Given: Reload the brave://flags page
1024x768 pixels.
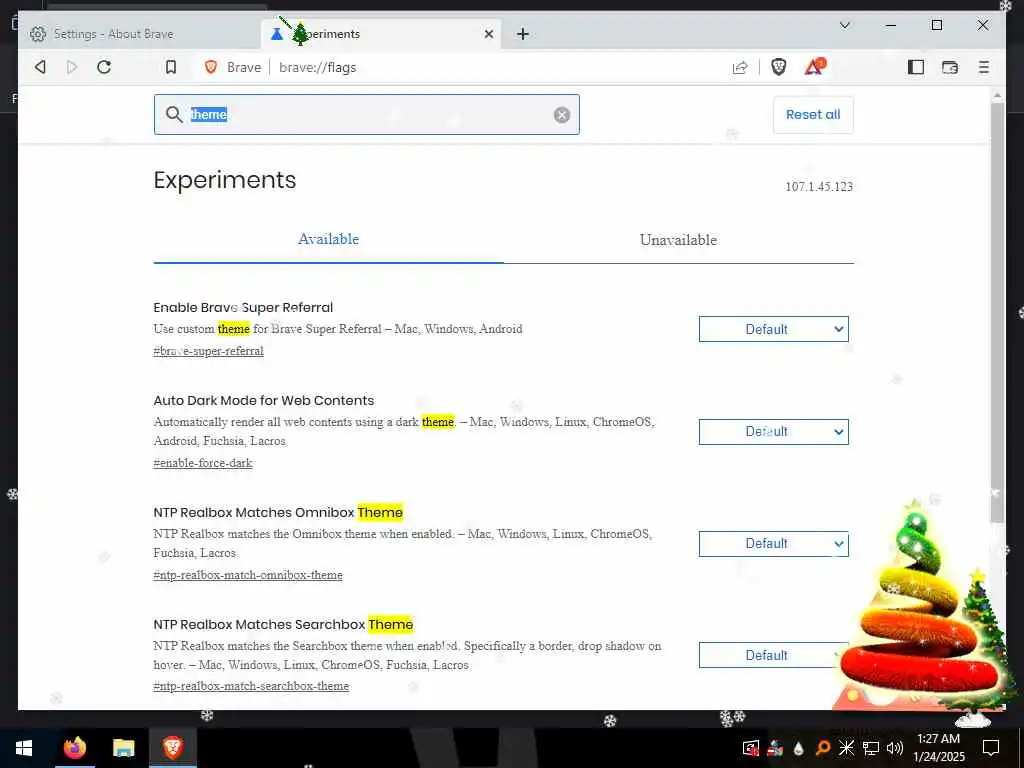Looking at the screenshot, I should point(104,67).
